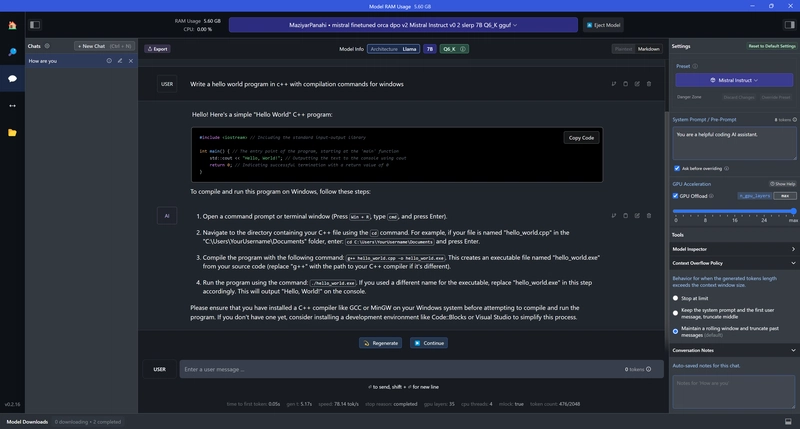800x429 pixels.
Task: Copy icon on the USER message row
Action: (626, 84)
